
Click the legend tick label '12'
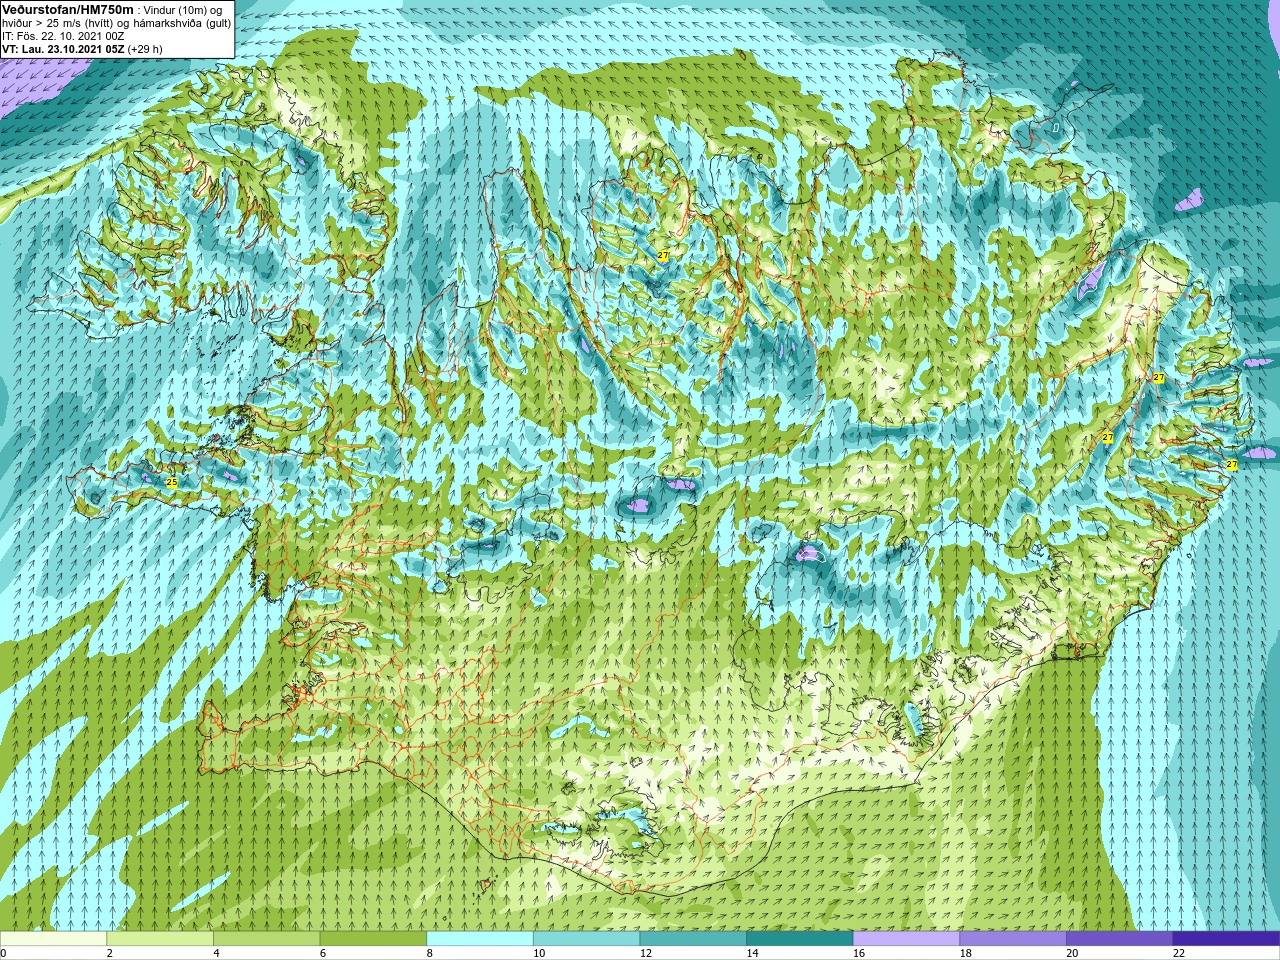click(646, 953)
